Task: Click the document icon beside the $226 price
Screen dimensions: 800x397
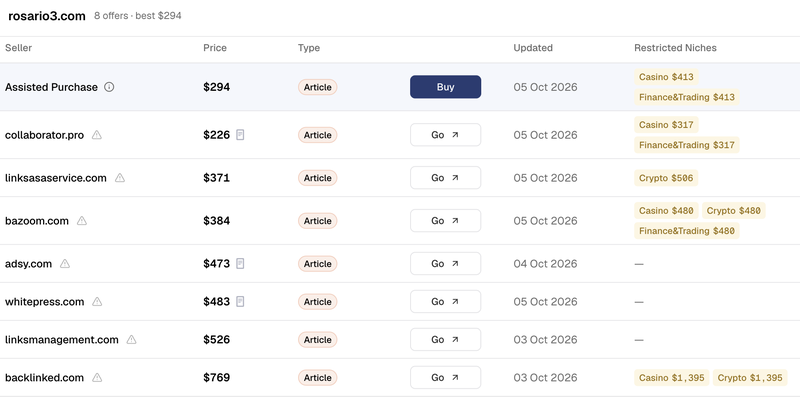Action: (x=240, y=135)
